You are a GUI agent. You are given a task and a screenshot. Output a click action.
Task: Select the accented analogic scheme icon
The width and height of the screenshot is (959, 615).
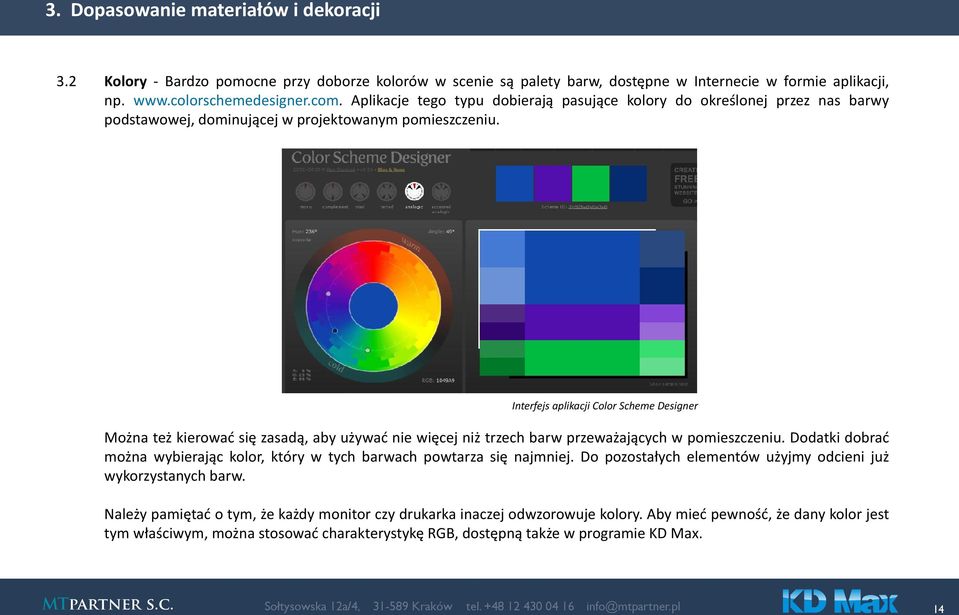441,192
